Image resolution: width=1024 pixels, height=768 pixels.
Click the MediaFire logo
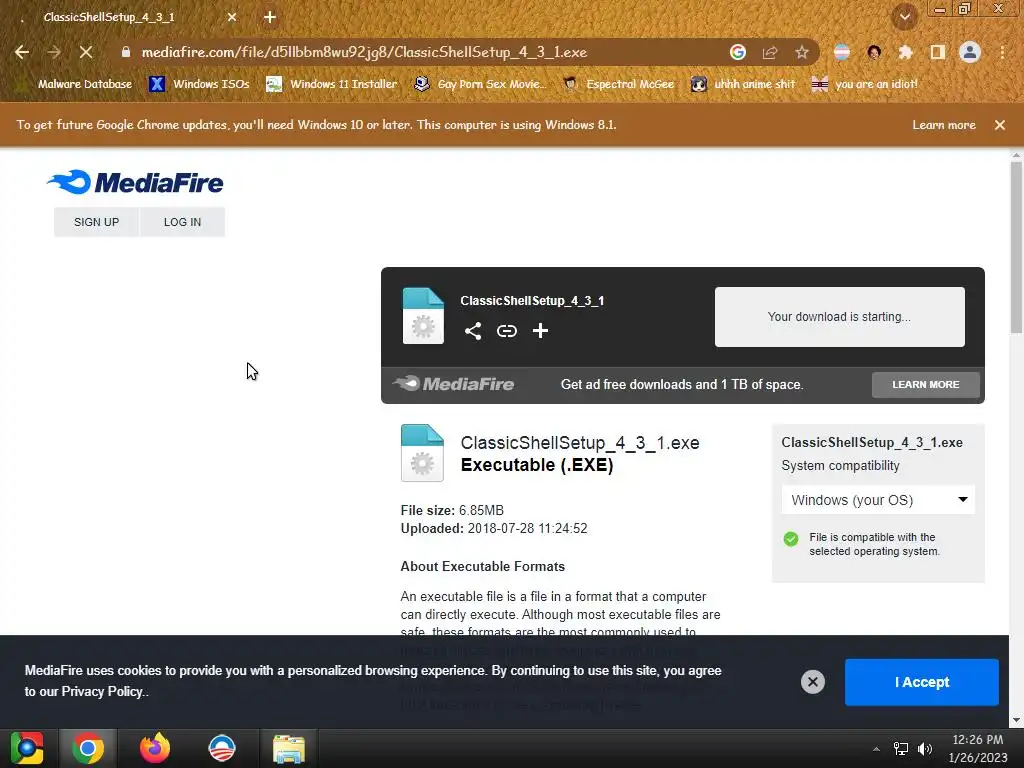pos(135,183)
